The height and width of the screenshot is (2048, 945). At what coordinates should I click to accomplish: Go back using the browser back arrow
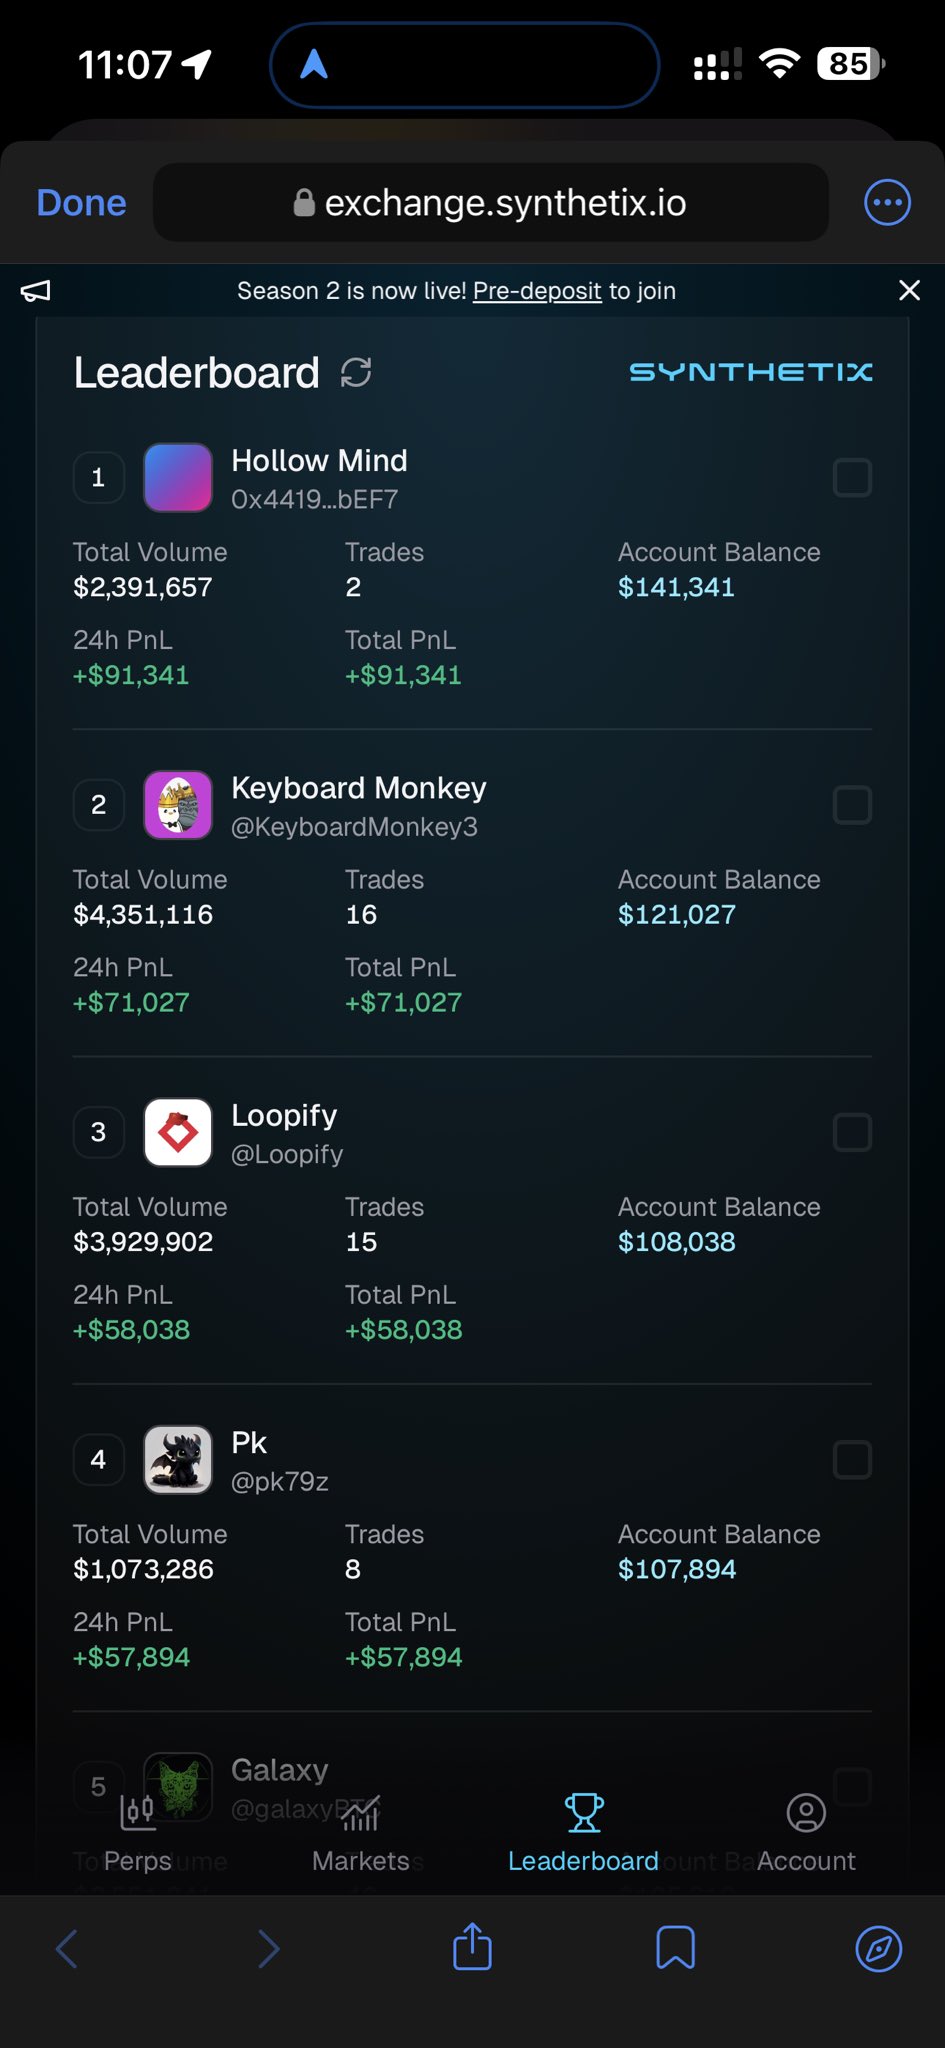pyautogui.click(x=67, y=1948)
